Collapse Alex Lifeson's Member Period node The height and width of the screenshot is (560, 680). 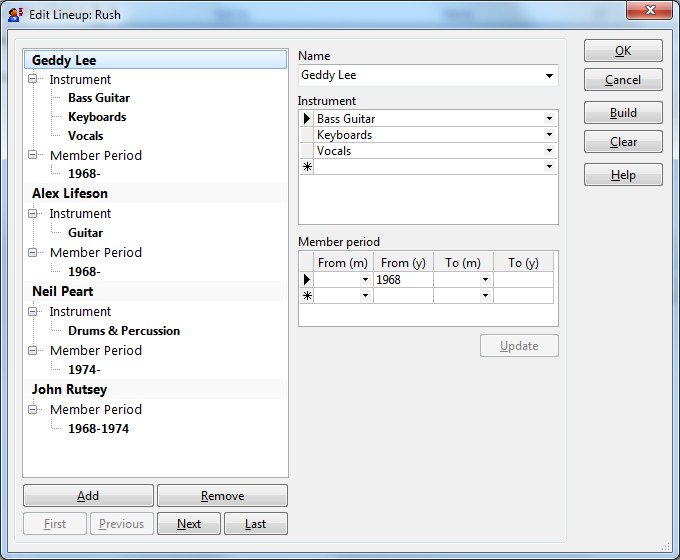(33, 252)
